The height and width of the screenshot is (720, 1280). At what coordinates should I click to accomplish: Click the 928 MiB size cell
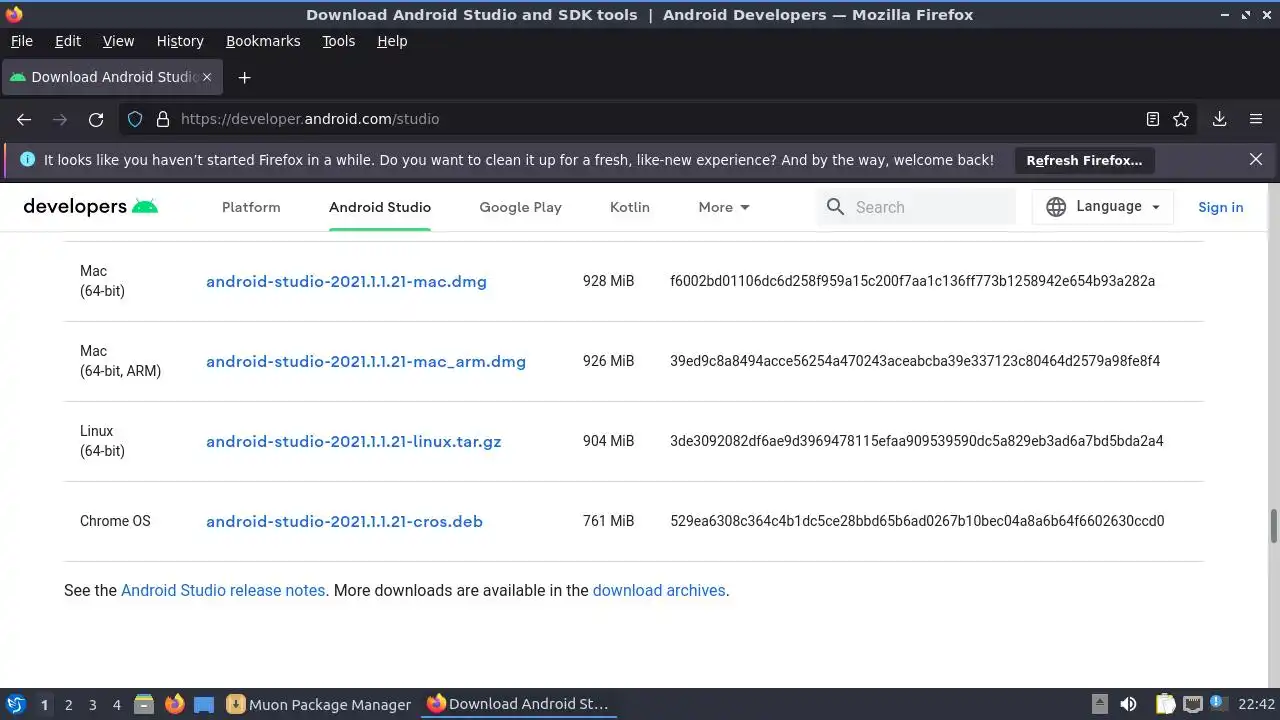pyautogui.click(x=608, y=281)
